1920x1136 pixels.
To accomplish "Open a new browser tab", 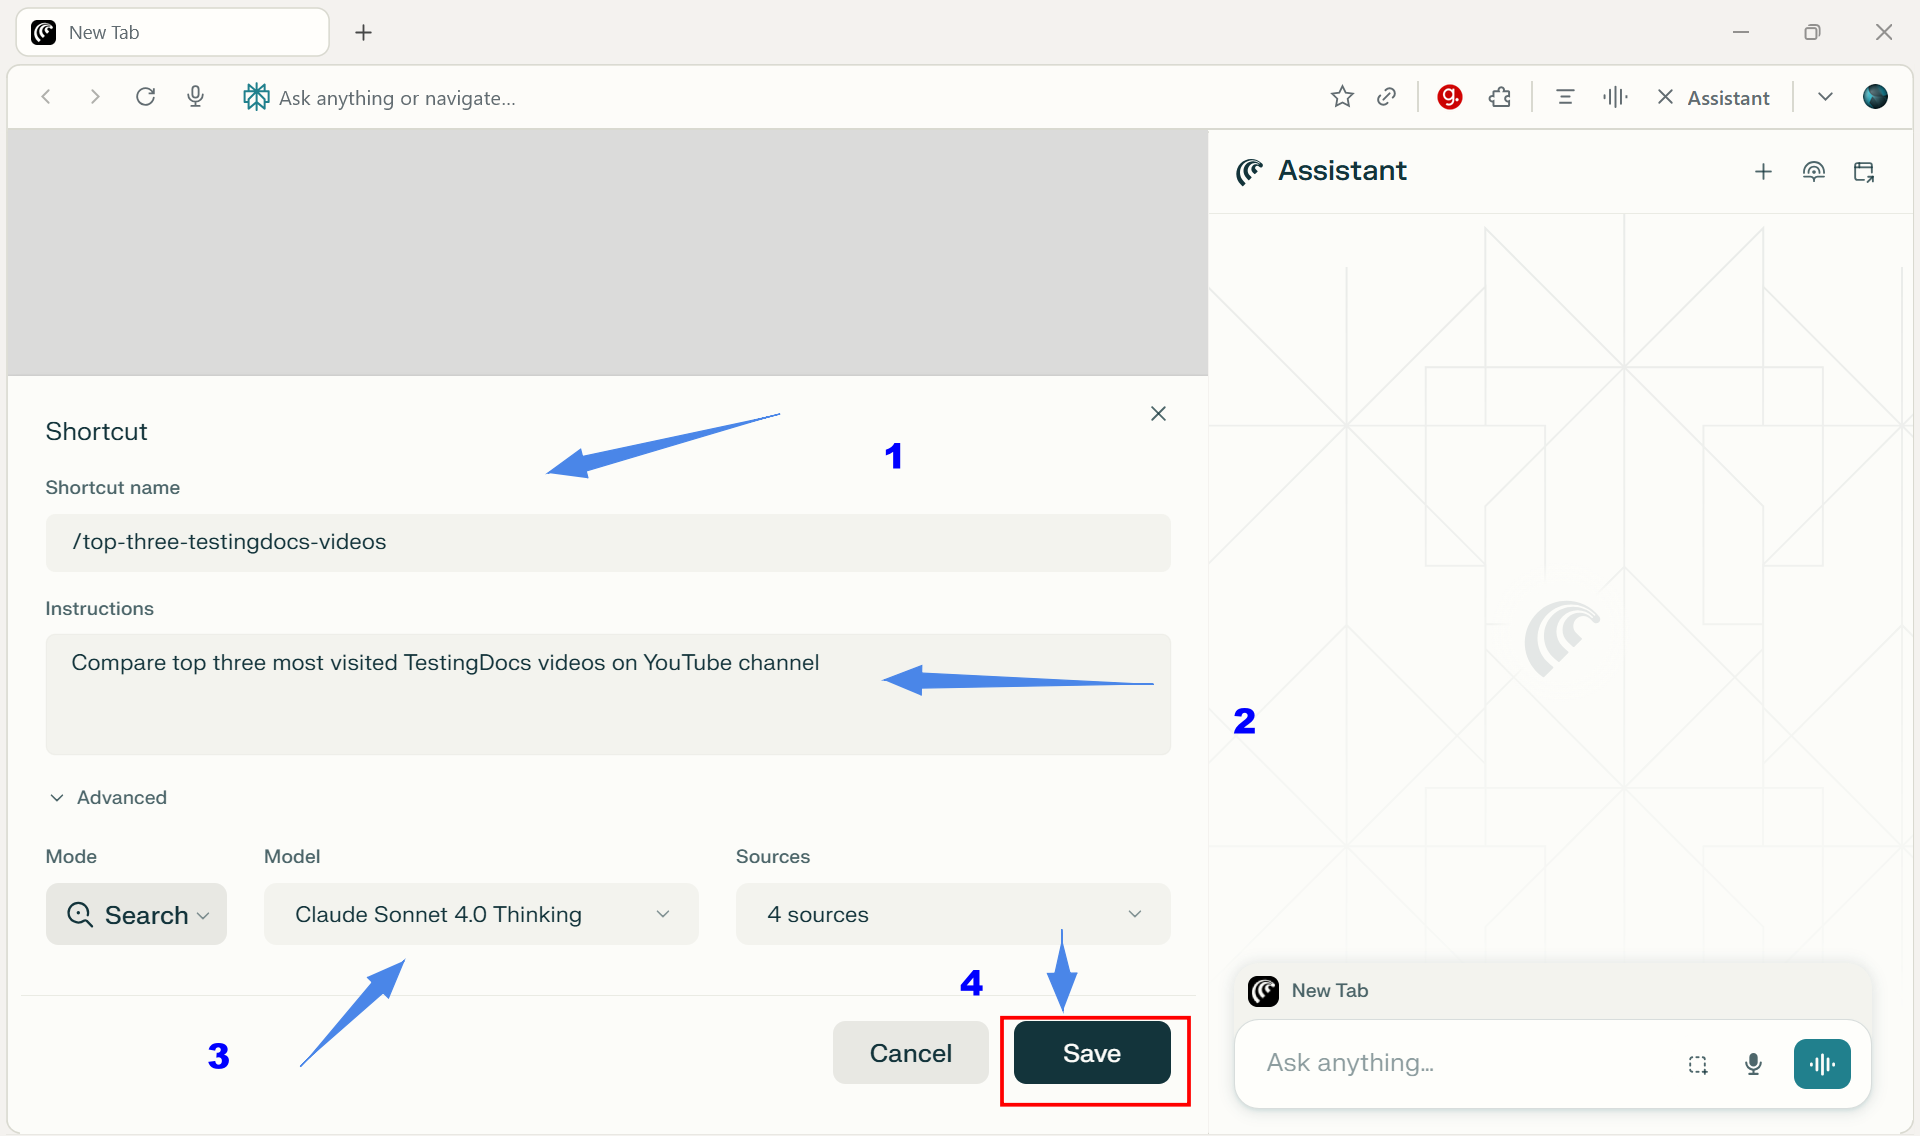I will pos(363,33).
